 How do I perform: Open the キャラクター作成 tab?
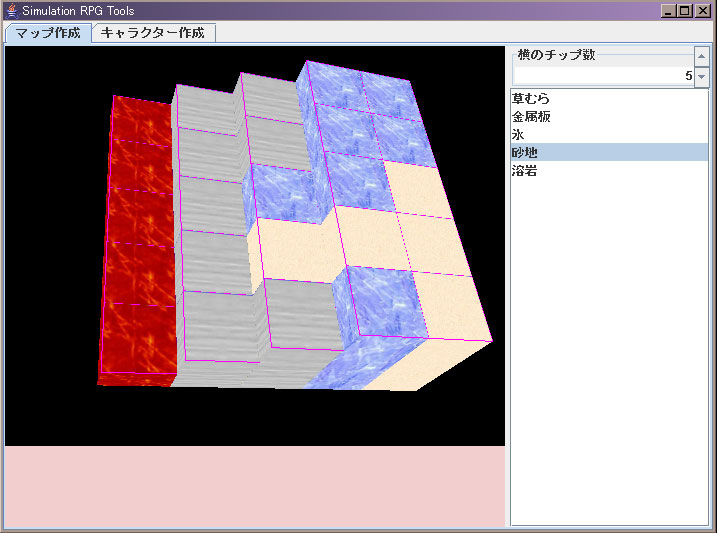[x=153, y=33]
